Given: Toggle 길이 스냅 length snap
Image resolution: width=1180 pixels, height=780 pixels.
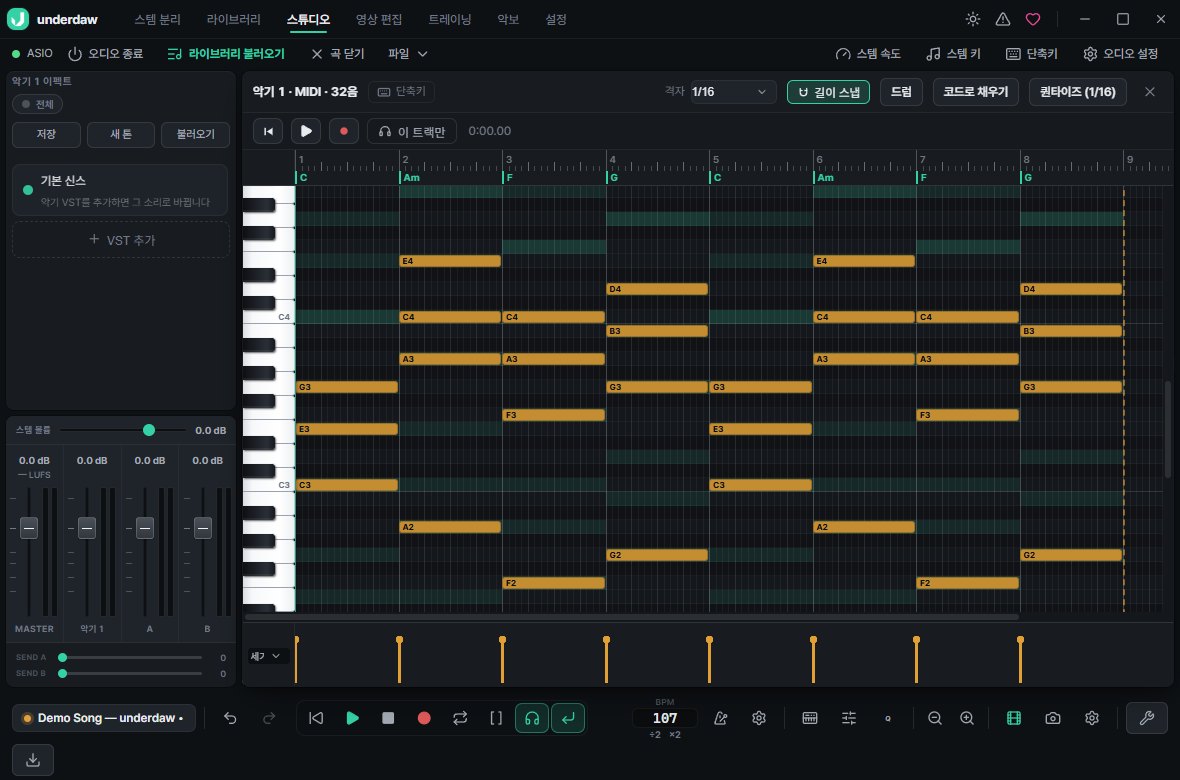Looking at the screenshot, I should 828,92.
